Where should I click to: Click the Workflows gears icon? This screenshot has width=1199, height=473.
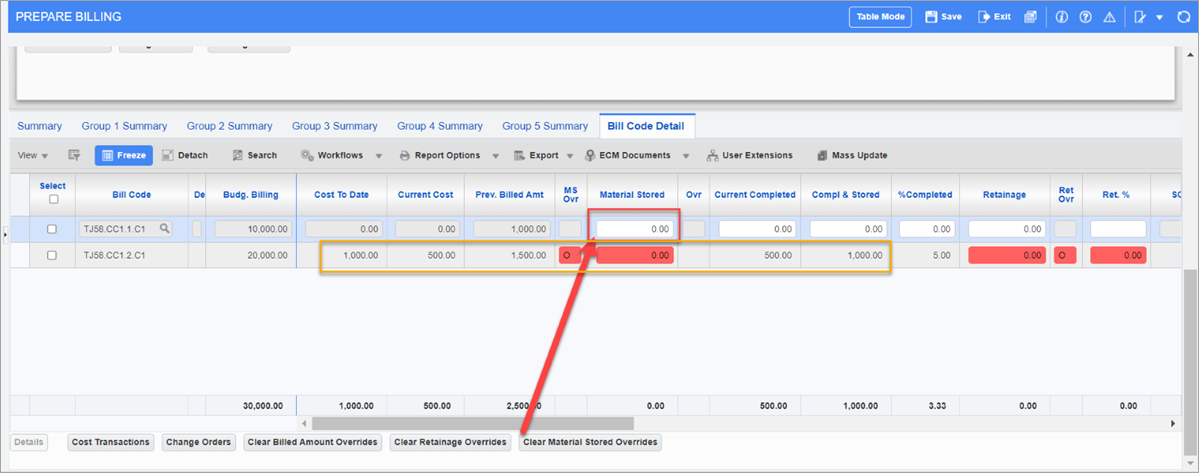(307, 155)
